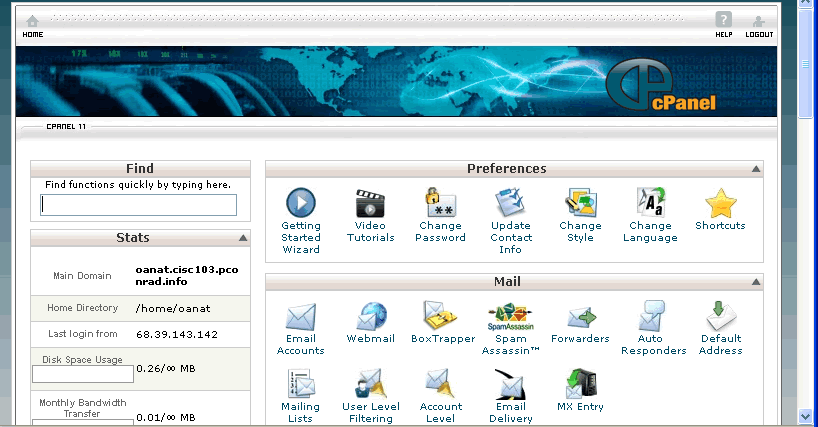Click the Disk Space Usage bar
The height and width of the screenshot is (427, 818).
pos(83,374)
